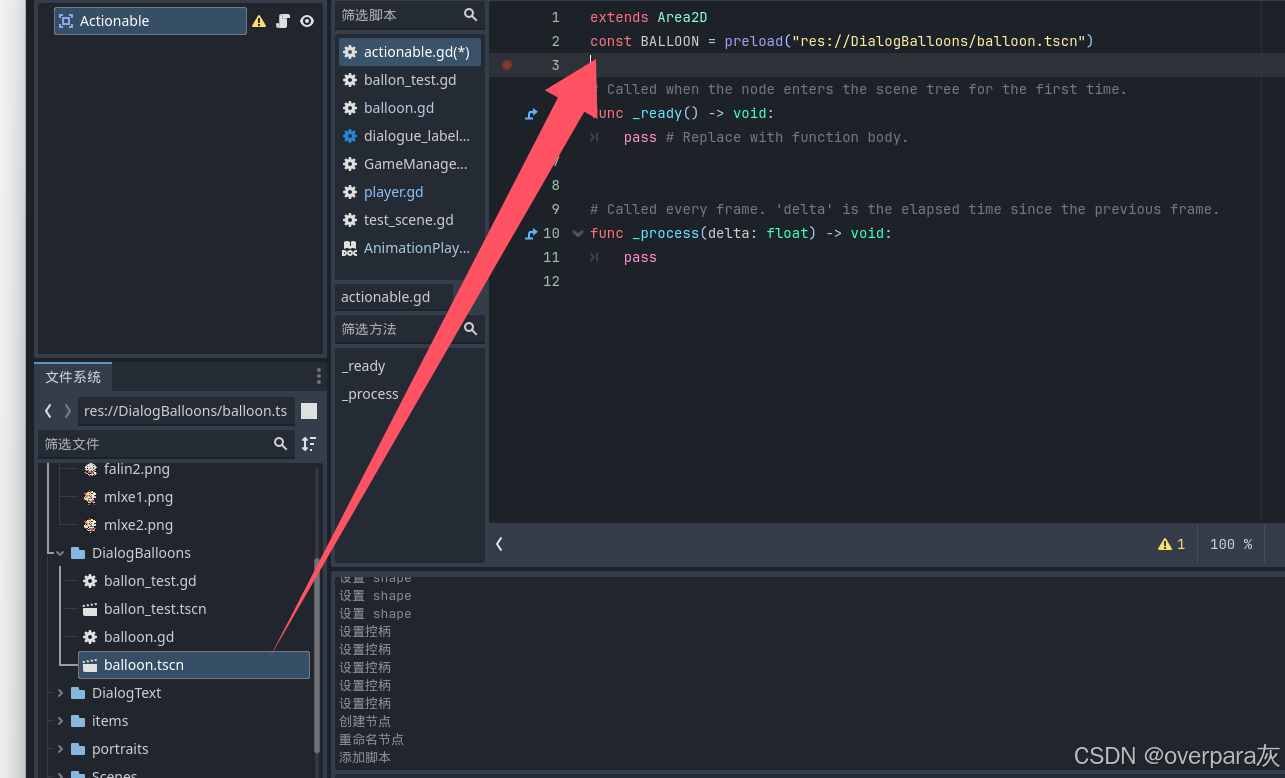Open balloon.gd in script list
This screenshot has height=778, width=1285.
tap(409, 108)
